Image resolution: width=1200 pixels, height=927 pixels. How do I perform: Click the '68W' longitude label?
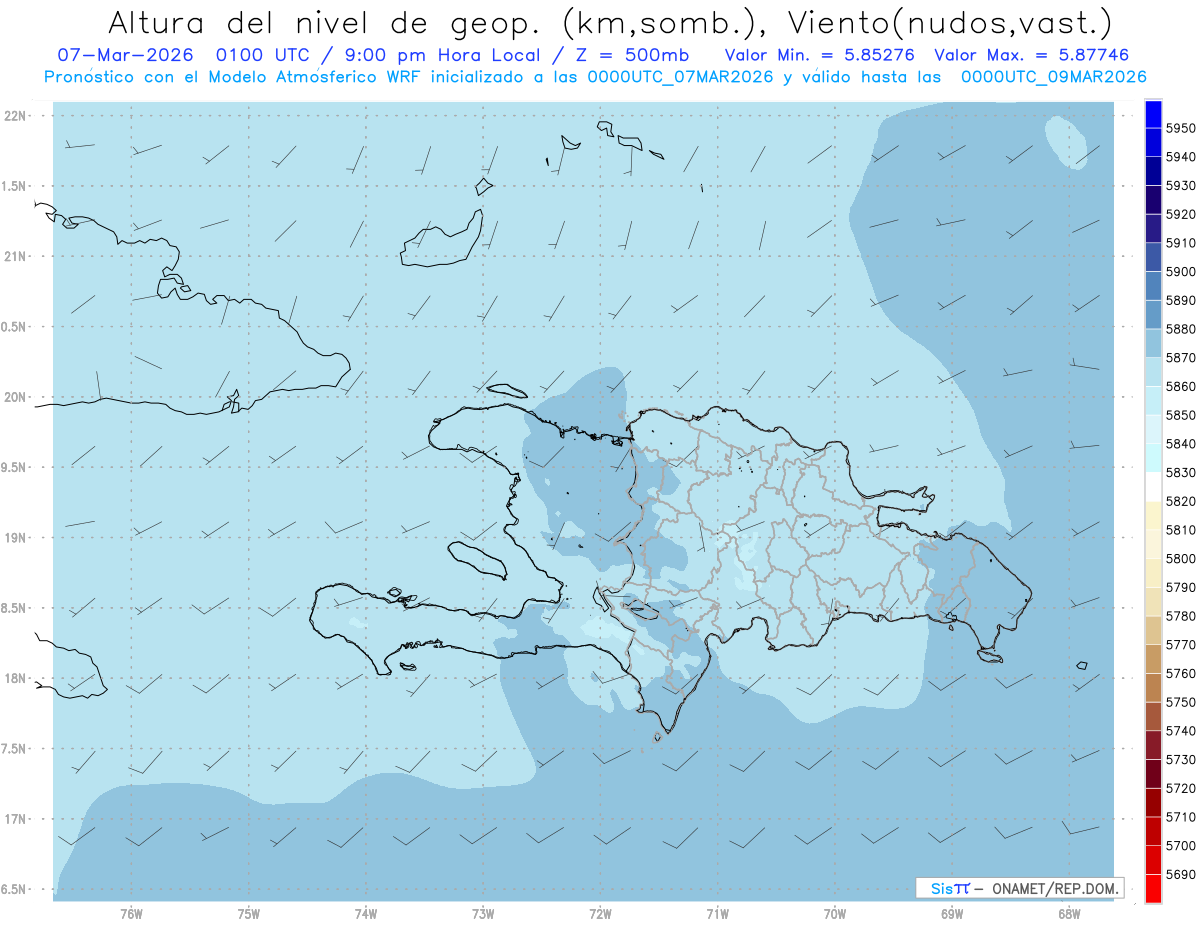click(x=1069, y=915)
